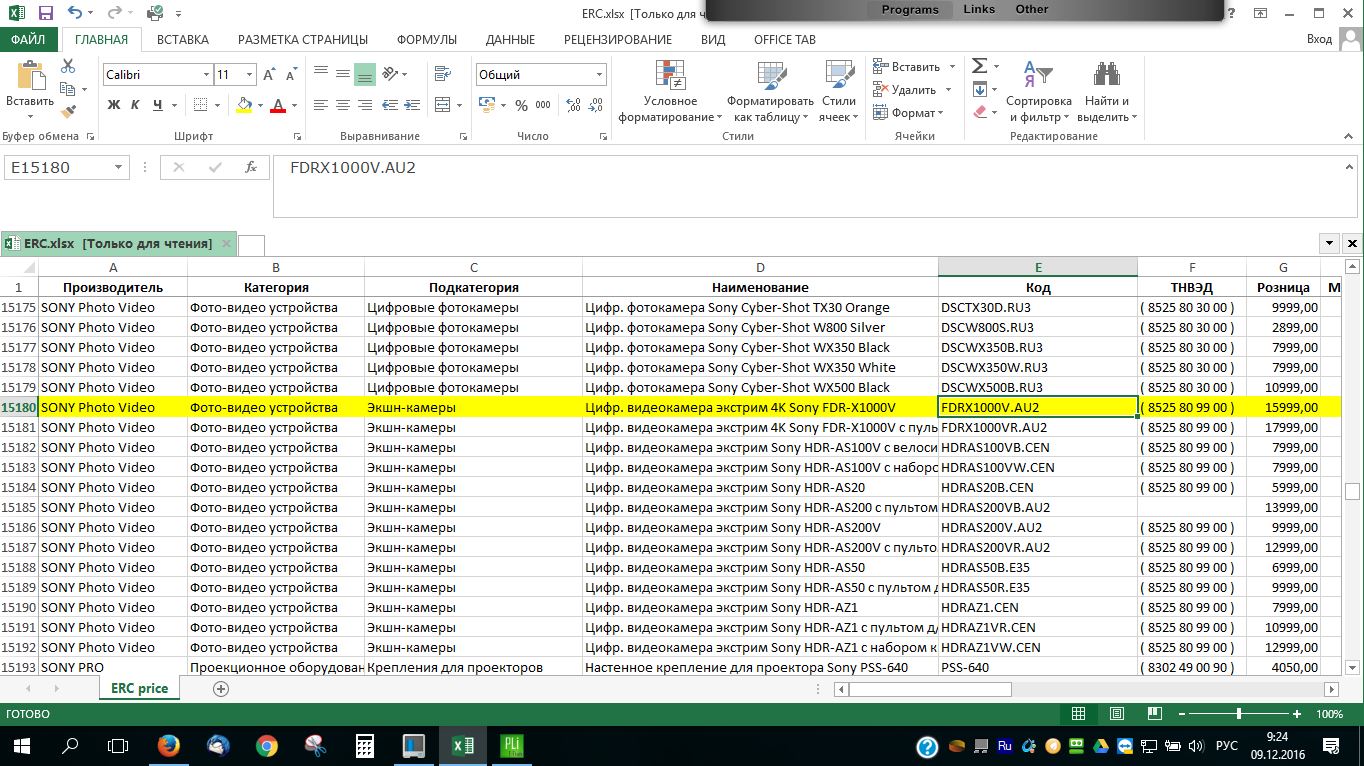Click the zoom slider handle in status bar
The image size is (1364, 766).
click(1239, 714)
